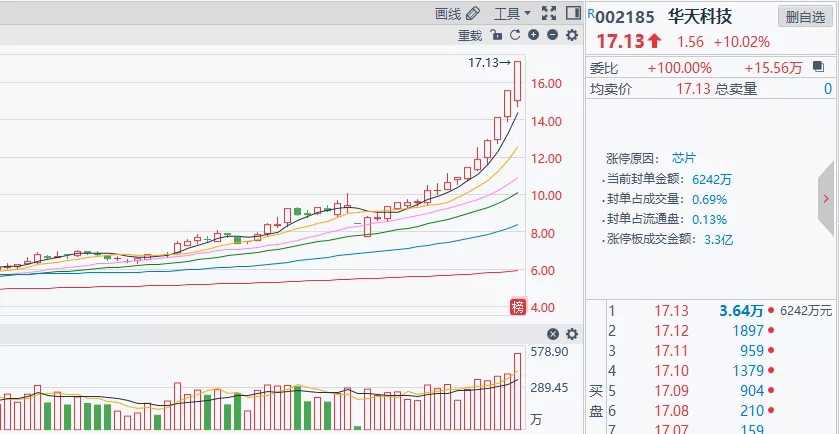Switch chart to fullscreen view
The image size is (839, 434).
[549, 13]
